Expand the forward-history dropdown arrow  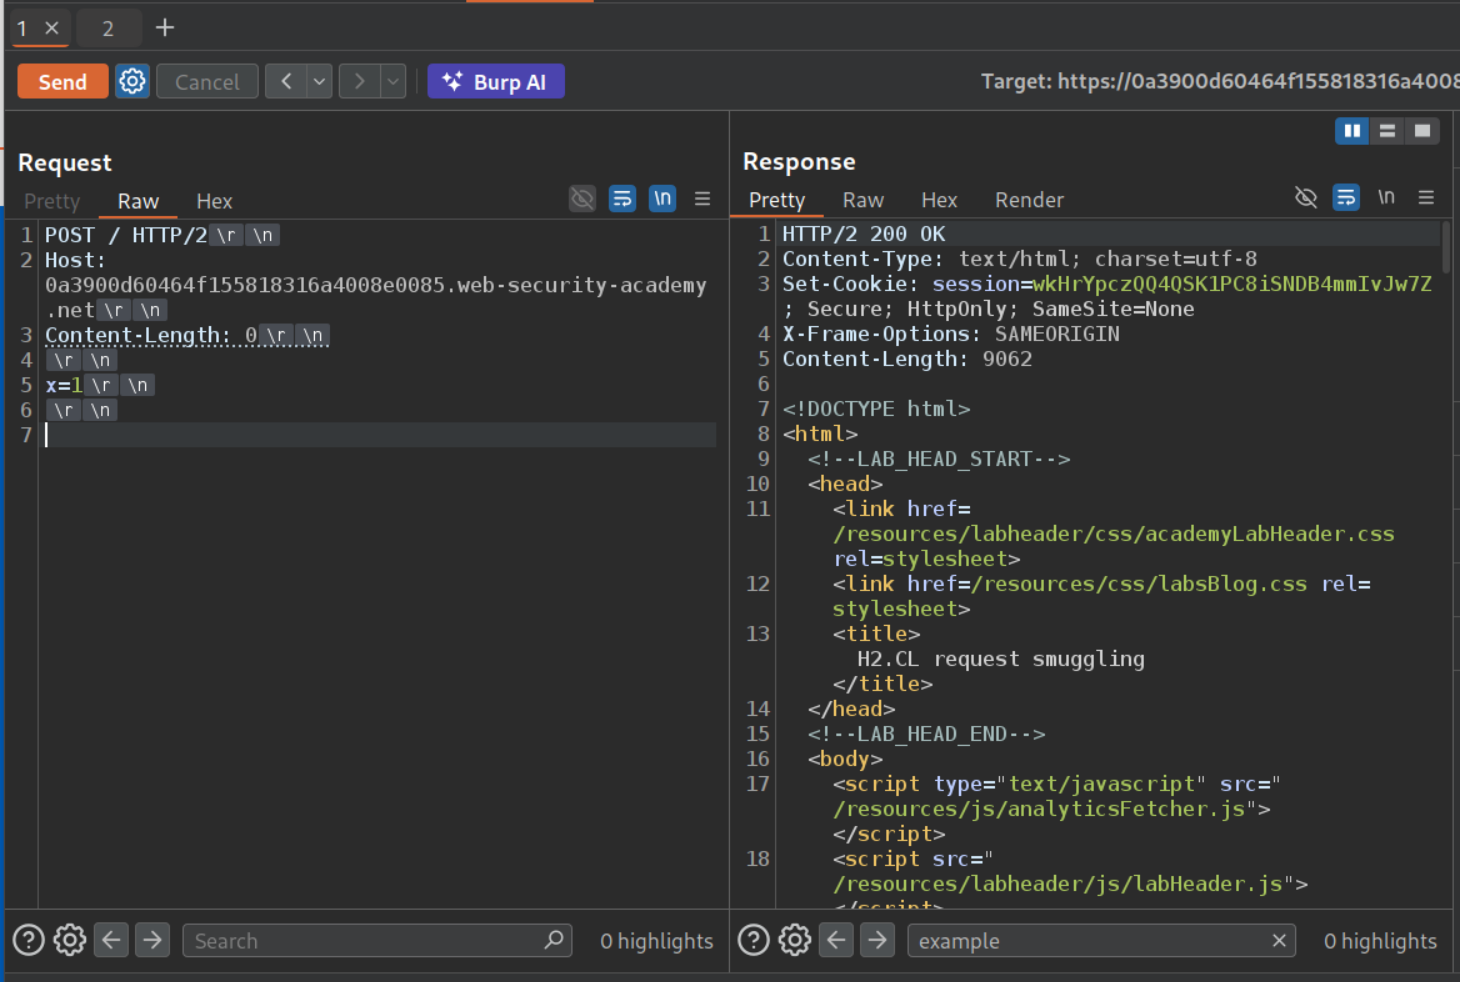(x=393, y=82)
